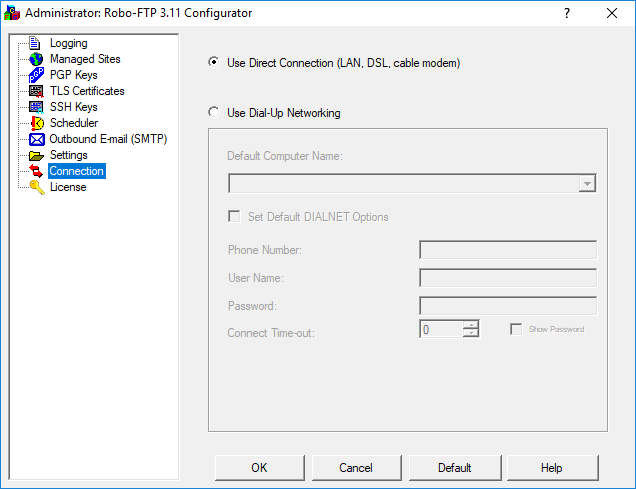Confirm with the OK button

point(260,468)
